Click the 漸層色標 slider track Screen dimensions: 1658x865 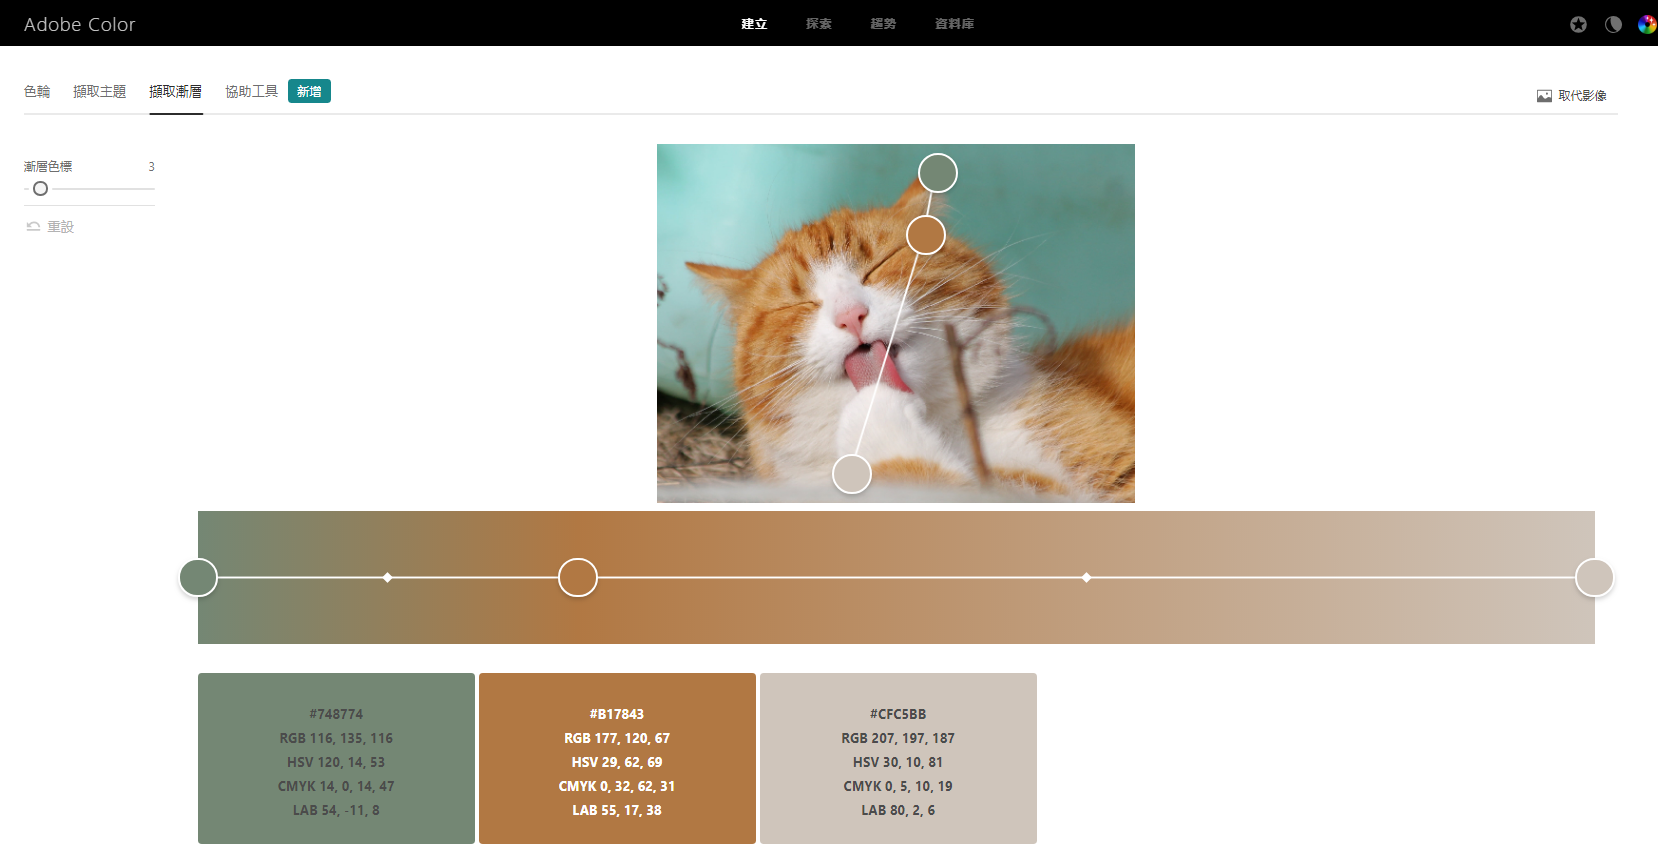(x=89, y=188)
